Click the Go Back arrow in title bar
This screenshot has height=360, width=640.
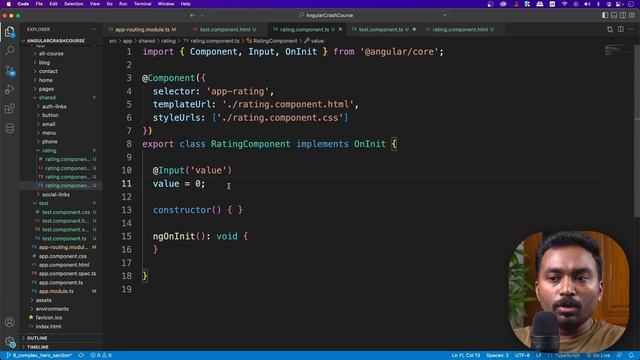[x=192, y=15]
